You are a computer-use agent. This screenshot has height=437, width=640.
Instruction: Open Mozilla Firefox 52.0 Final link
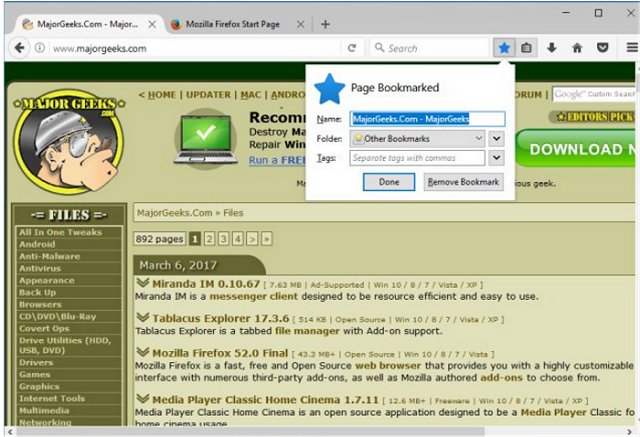(x=220, y=353)
